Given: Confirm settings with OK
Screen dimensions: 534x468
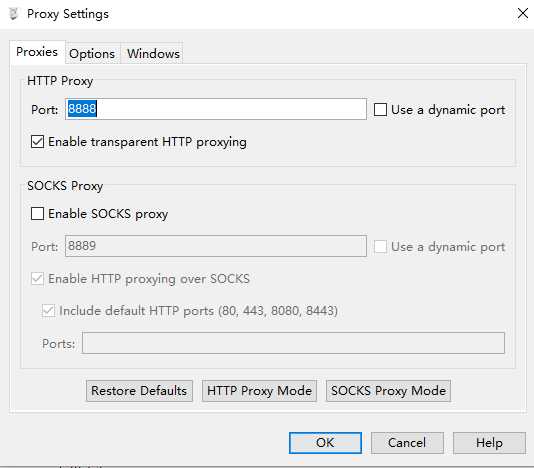Looking at the screenshot, I should pyautogui.click(x=325, y=443).
